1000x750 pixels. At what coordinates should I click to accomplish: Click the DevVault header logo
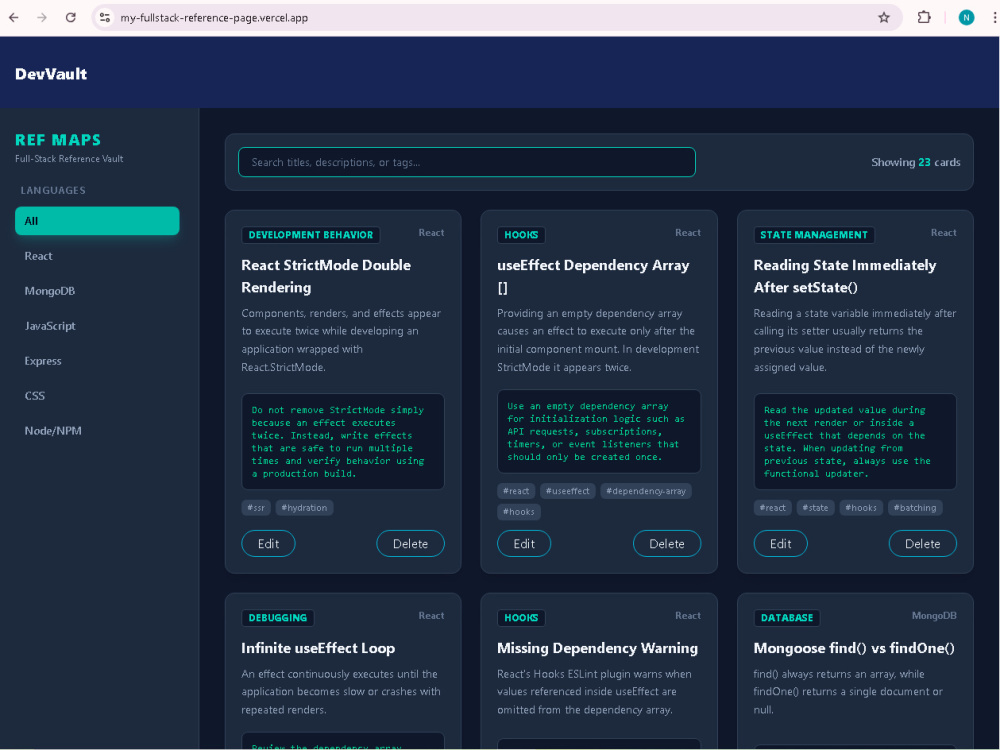click(51, 74)
